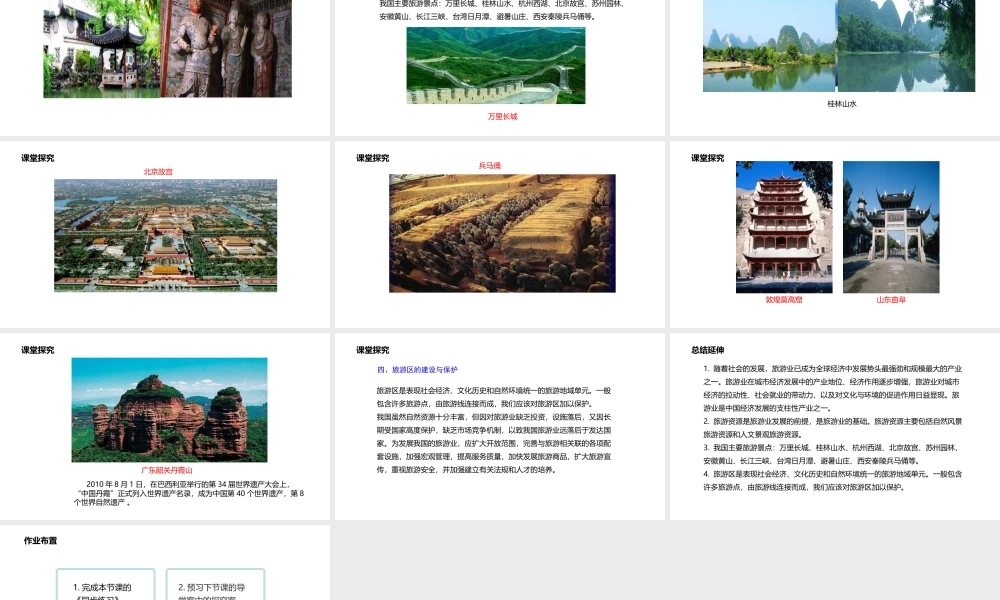Click the box 2. 预习下节课的导
This screenshot has width=1000, height=600.
click(x=216, y=585)
